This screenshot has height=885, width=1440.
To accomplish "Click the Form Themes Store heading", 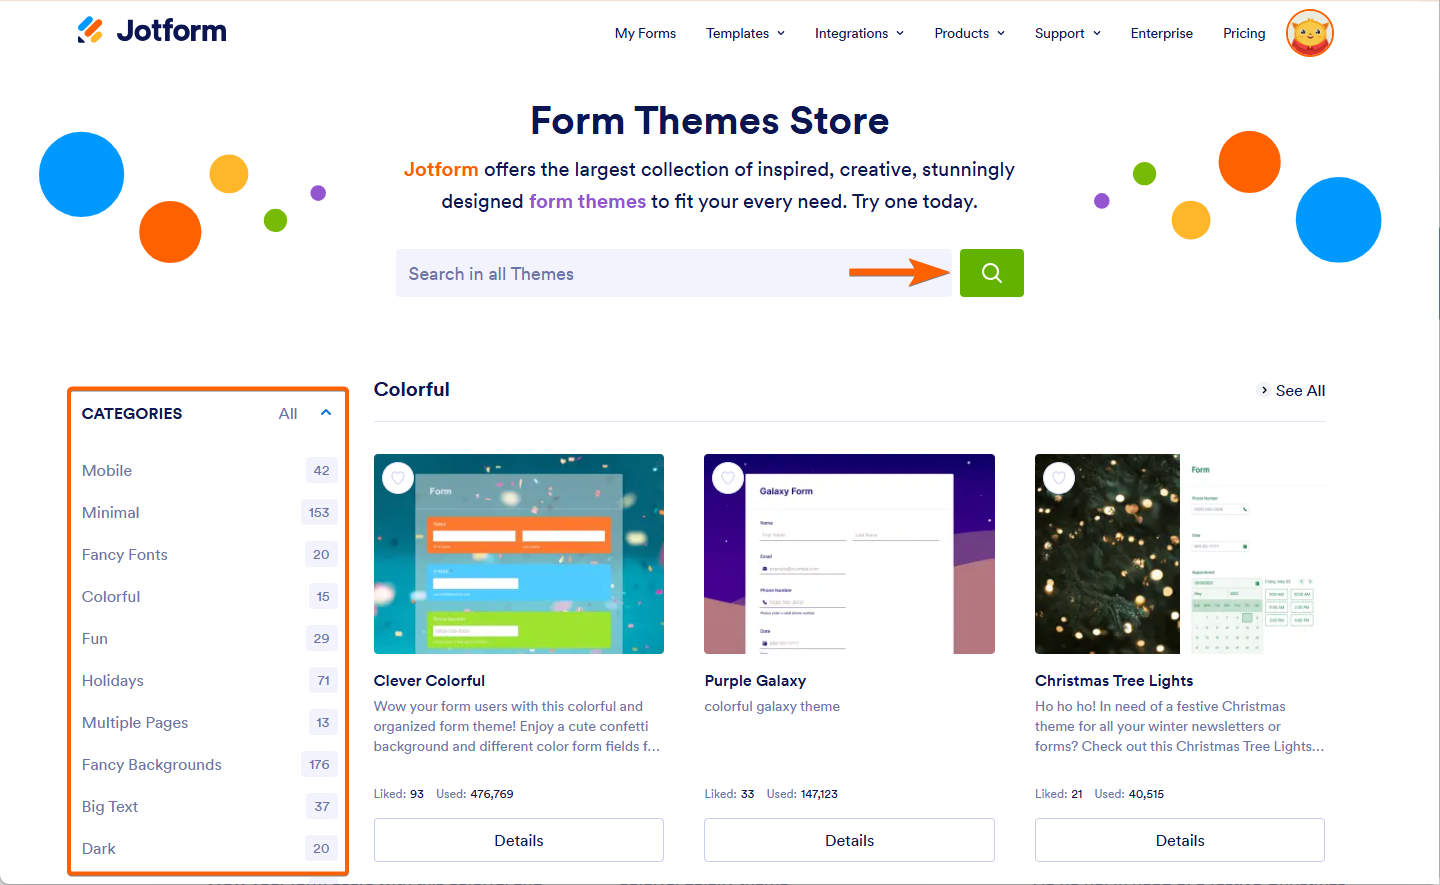I will [x=710, y=121].
